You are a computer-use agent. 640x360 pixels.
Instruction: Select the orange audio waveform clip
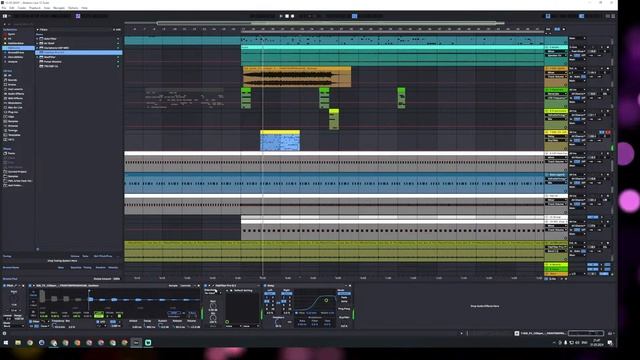pos(297,77)
